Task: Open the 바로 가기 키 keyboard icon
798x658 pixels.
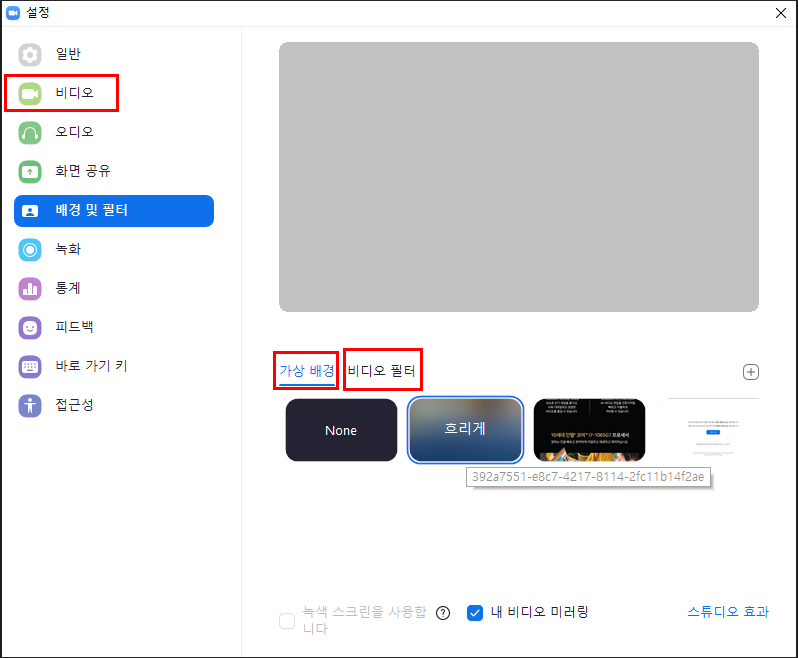Action: pyautogui.click(x=30, y=367)
